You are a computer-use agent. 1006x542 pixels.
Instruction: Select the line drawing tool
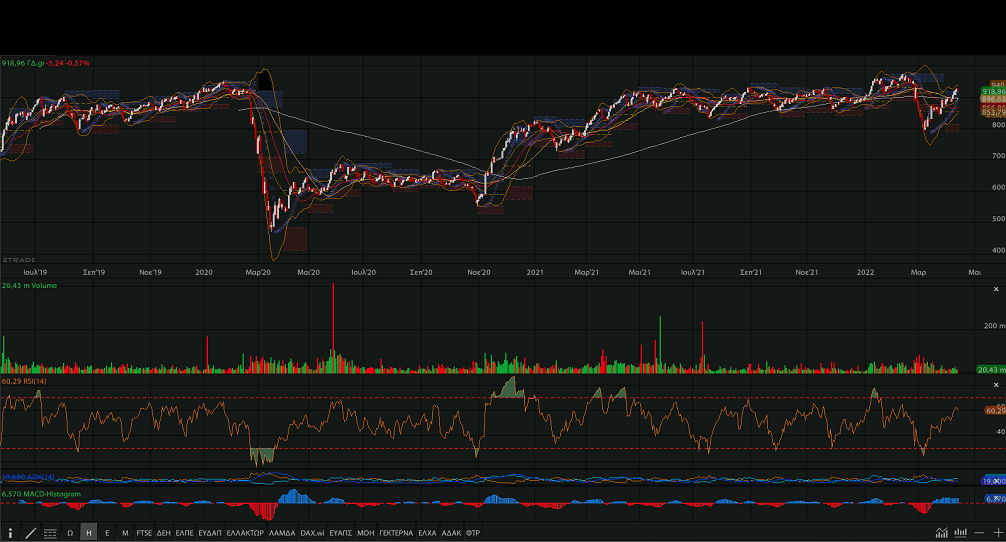point(30,533)
